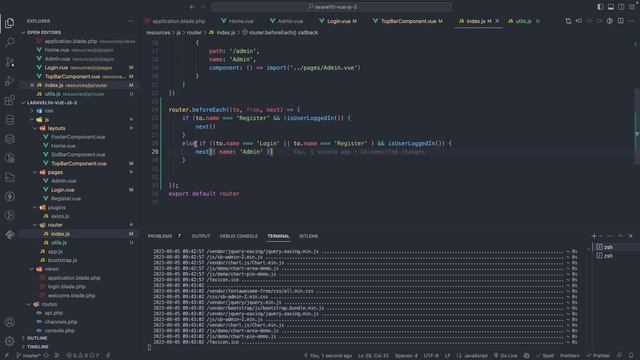The width and height of the screenshot is (640, 360).
Task: Toggle the Primary Side Bar layout
Action: pyautogui.click(x=600, y=7)
